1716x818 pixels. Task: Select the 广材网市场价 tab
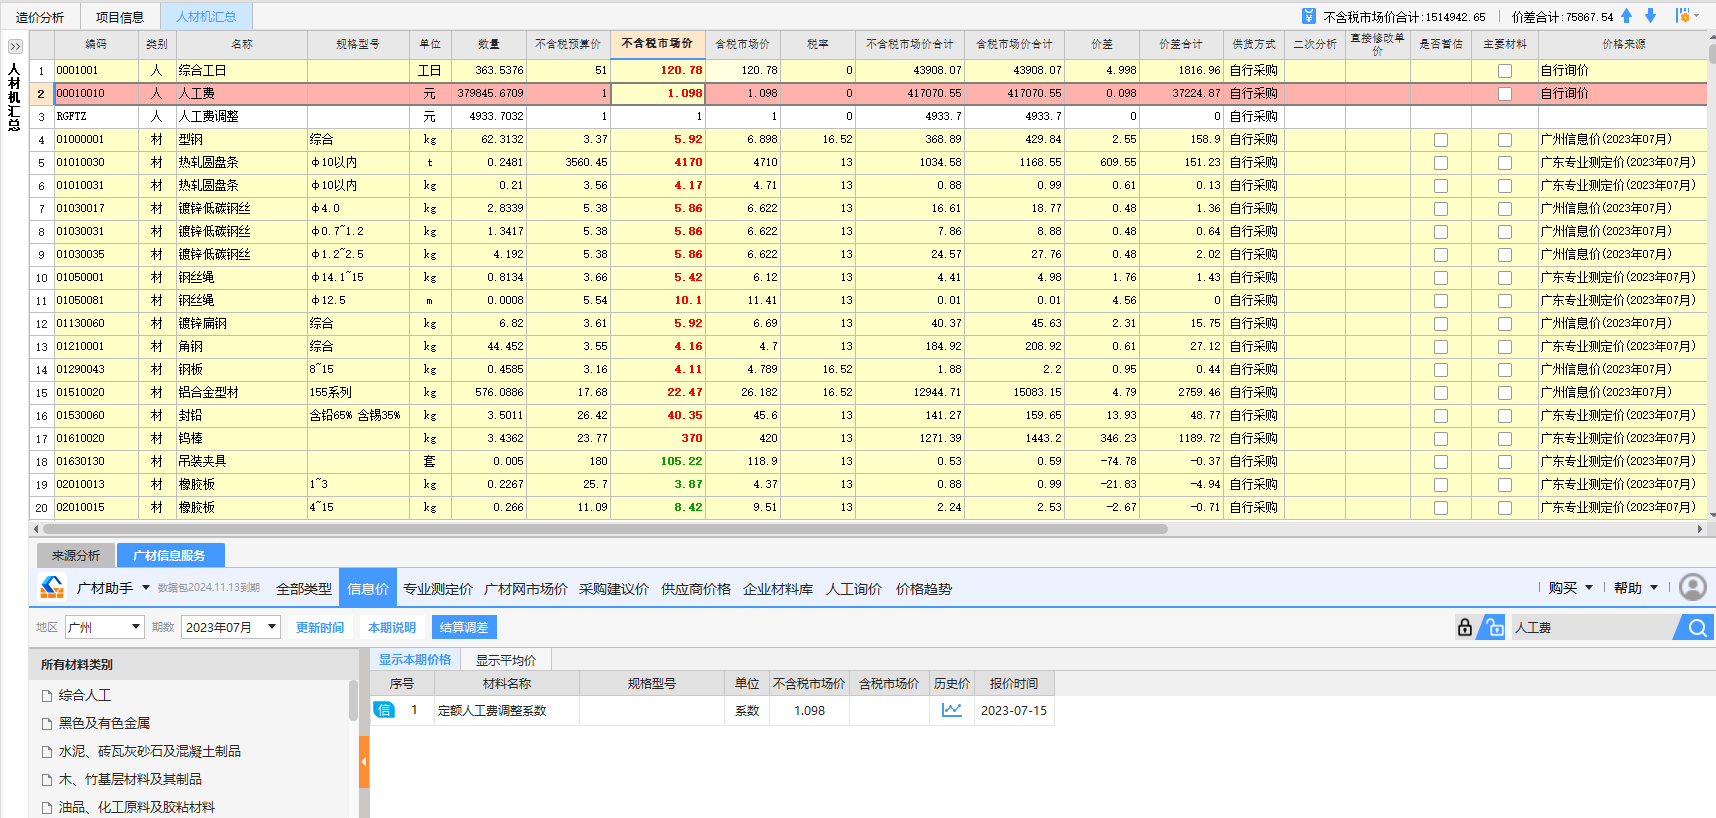coord(526,589)
